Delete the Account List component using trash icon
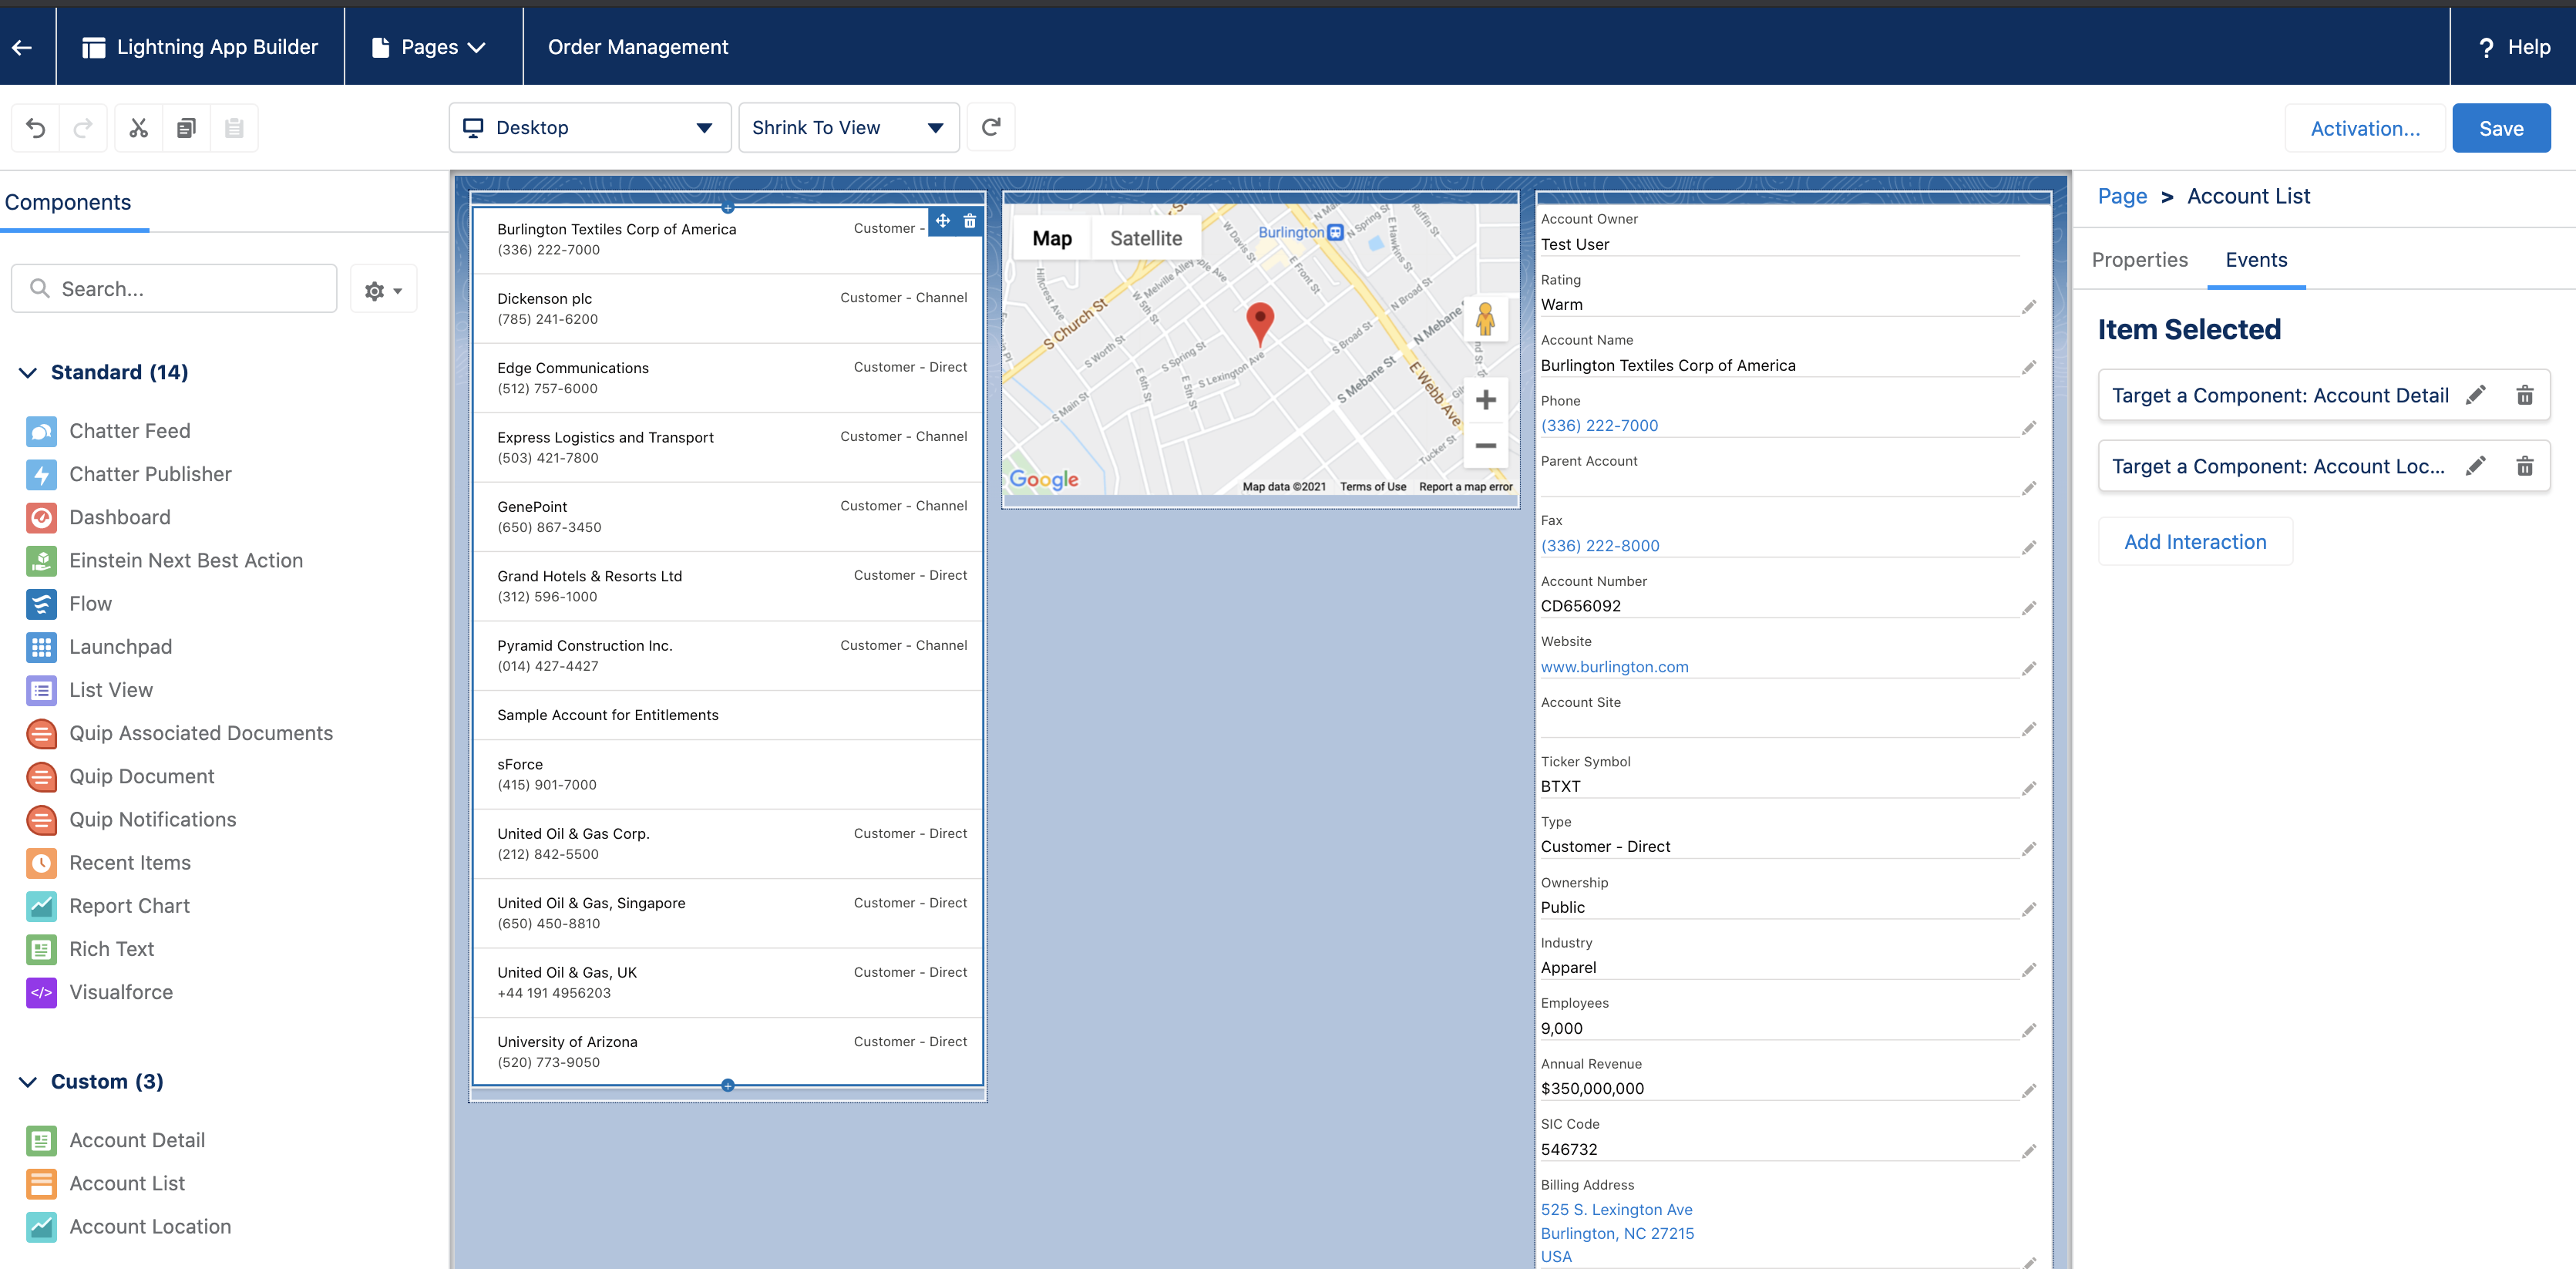2576x1269 pixels. (968, 221)
